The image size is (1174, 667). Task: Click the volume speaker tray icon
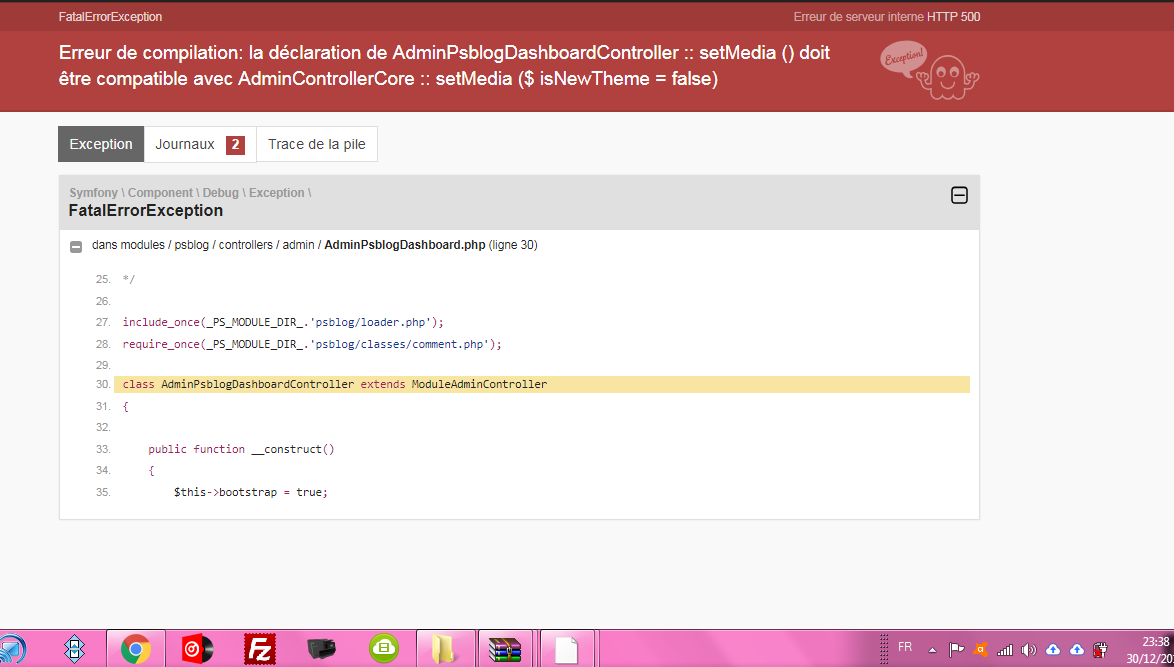(x=1029, y=649)
